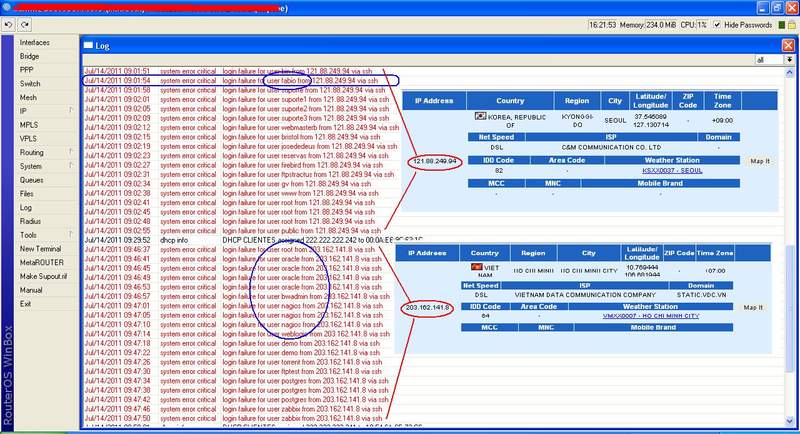The width and height of the screenshot is (800, 434).
Task: Toggle the Hide Passwords checkbox
Action: pyautogui.click(x=717, y=24)
